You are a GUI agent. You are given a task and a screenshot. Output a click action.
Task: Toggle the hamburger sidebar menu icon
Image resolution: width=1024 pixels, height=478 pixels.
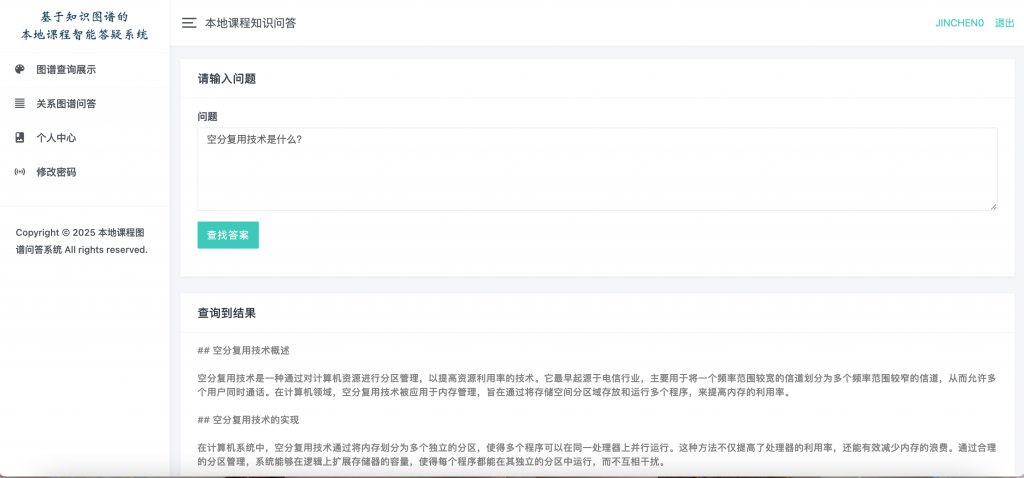coord(189,23)
